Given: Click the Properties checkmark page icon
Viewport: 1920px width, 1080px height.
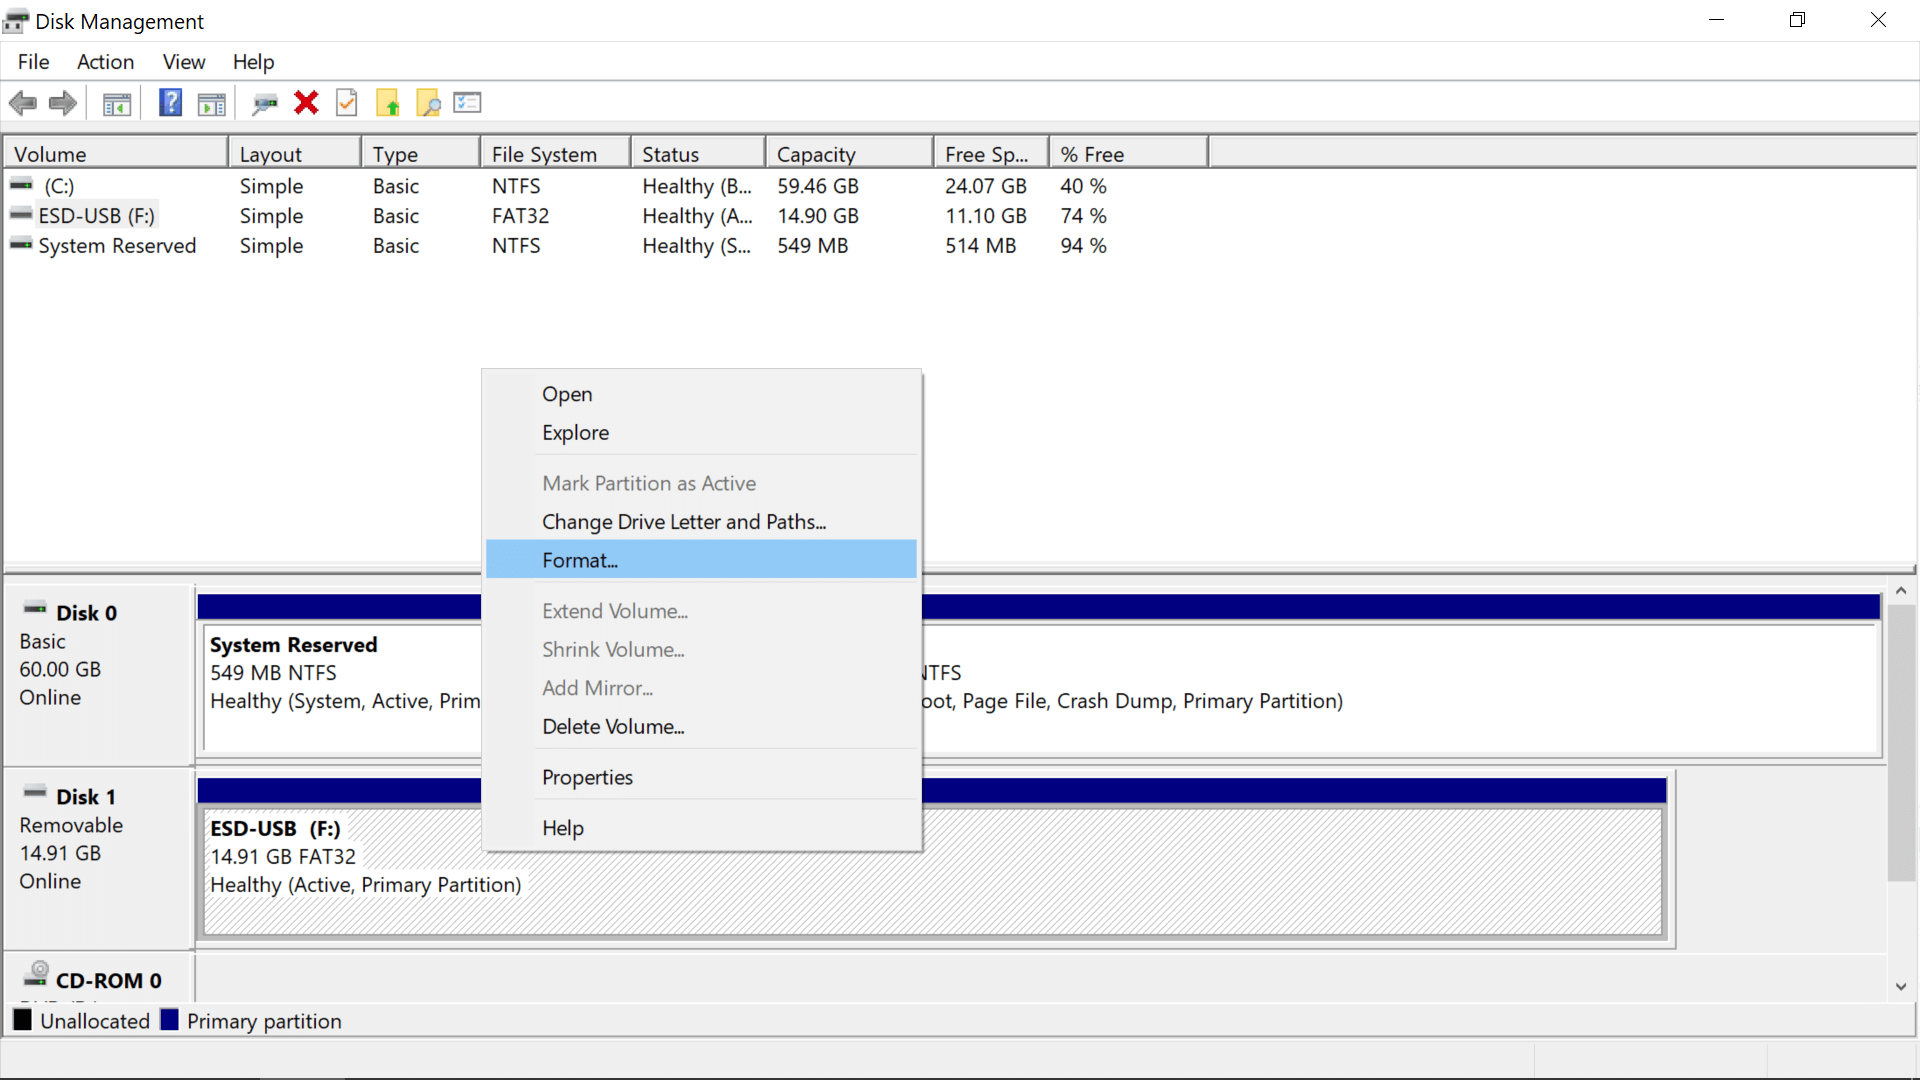Looking at the screenshot, I should point(347,103).
